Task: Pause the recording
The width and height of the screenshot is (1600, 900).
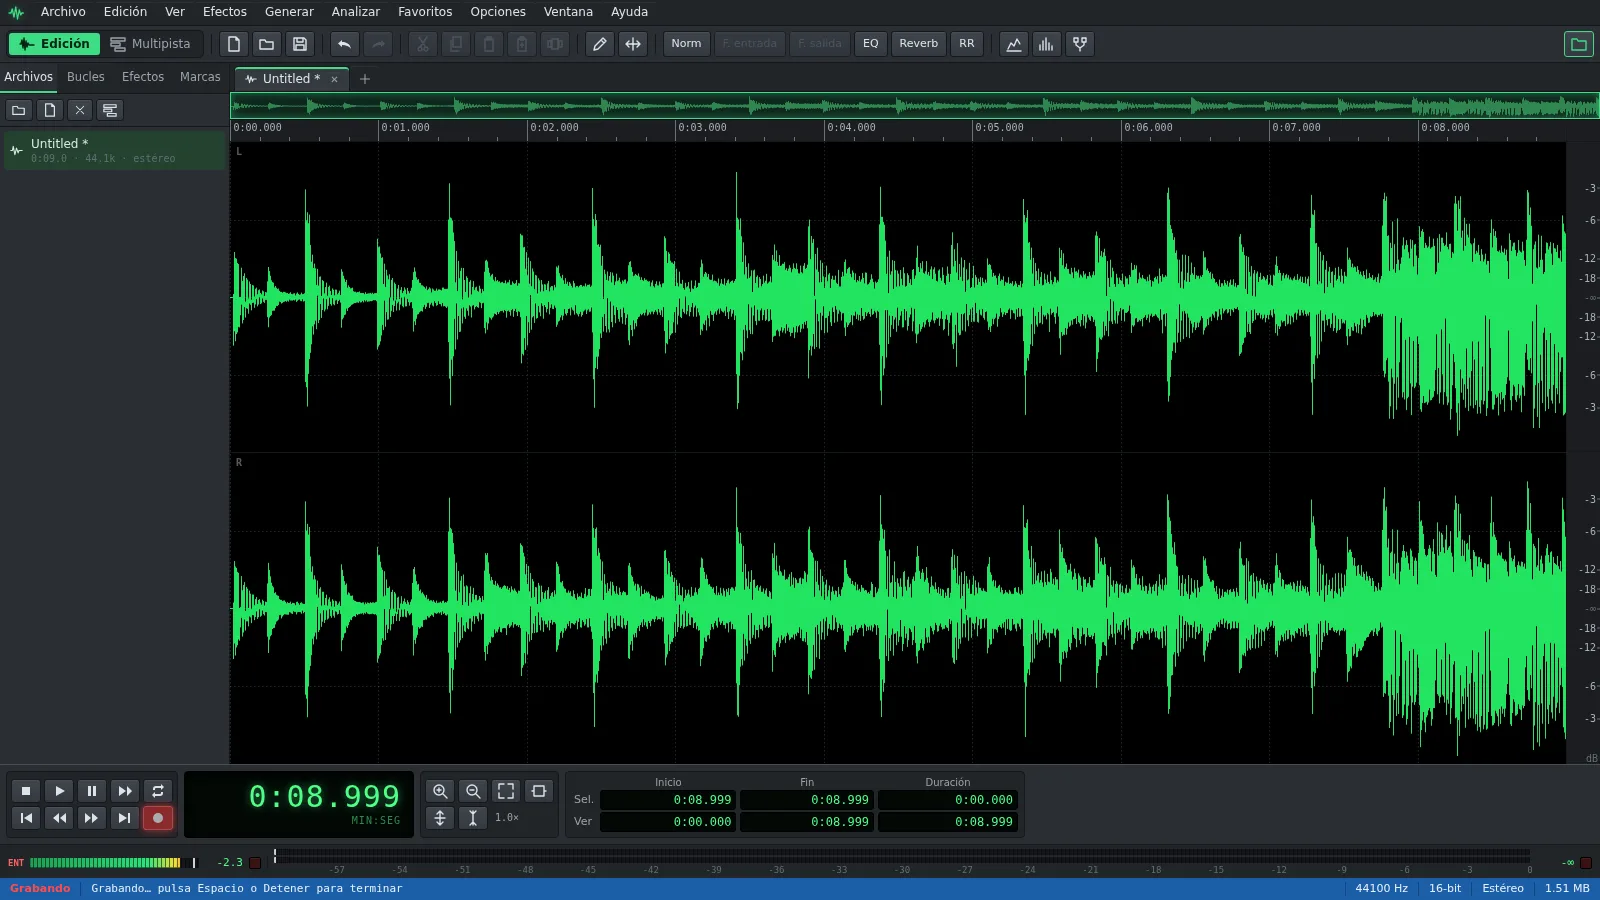Action: [x=92, y=791]
